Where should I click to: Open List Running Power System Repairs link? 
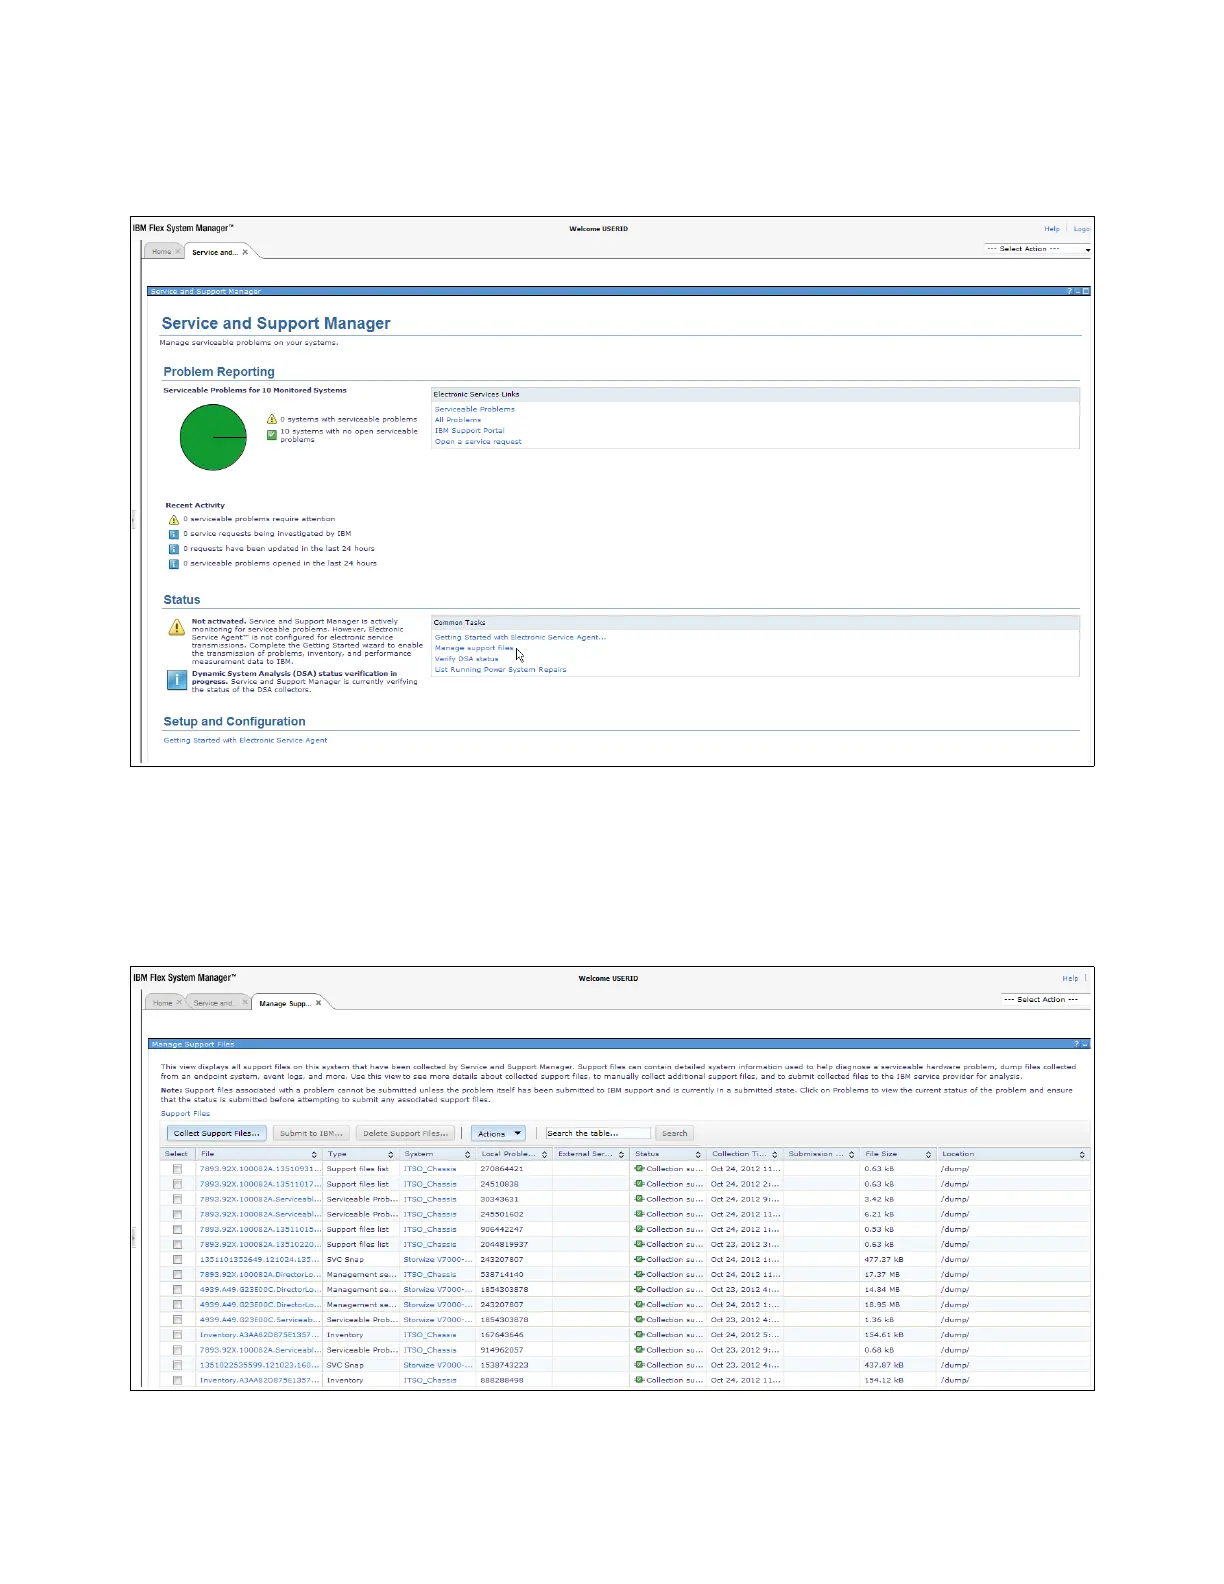coord(500,670)
